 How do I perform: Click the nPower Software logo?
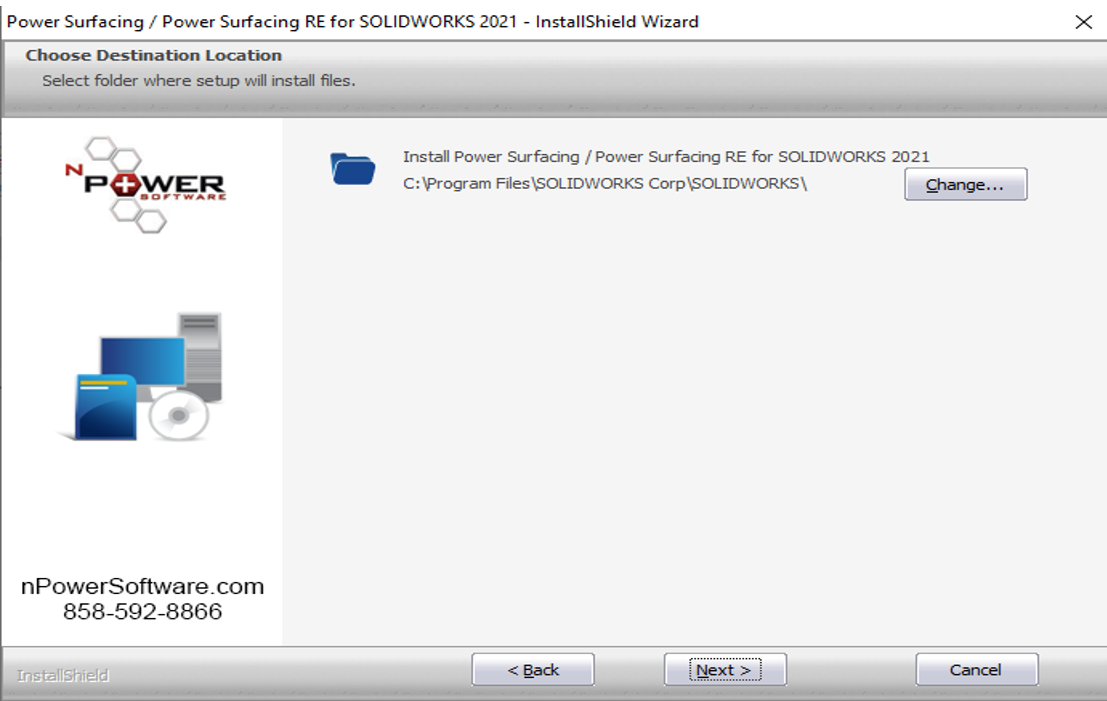145,185
